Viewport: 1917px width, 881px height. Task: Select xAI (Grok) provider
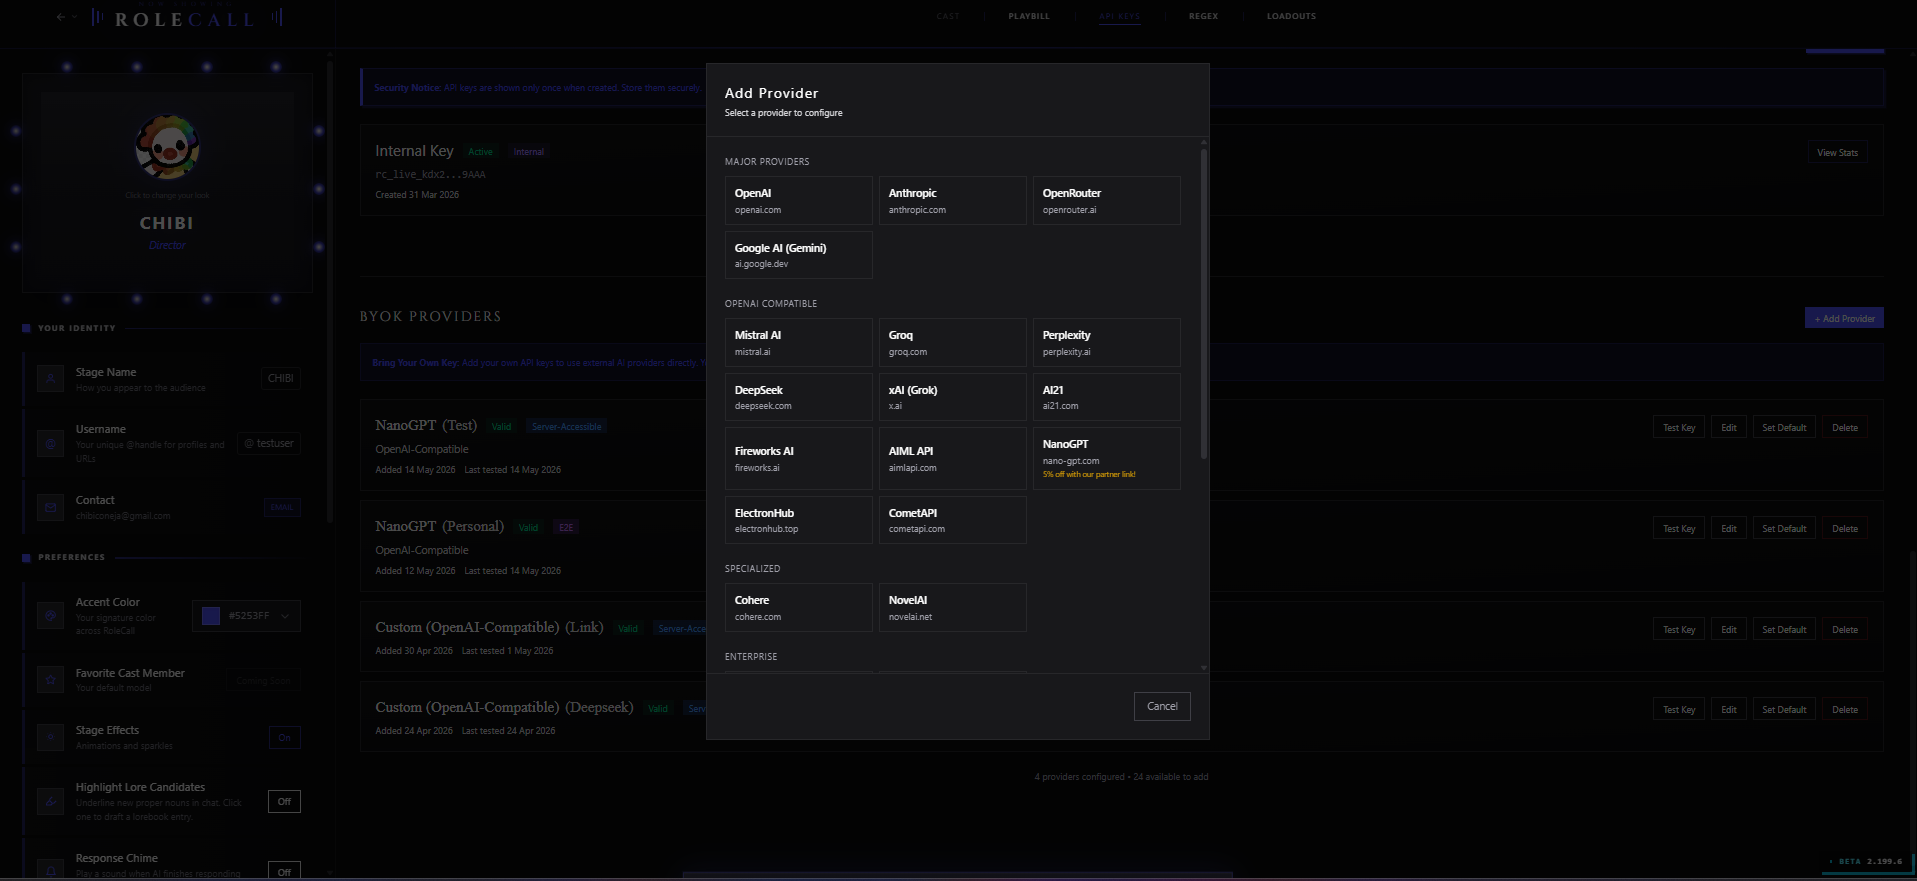[x=953, y=397]
